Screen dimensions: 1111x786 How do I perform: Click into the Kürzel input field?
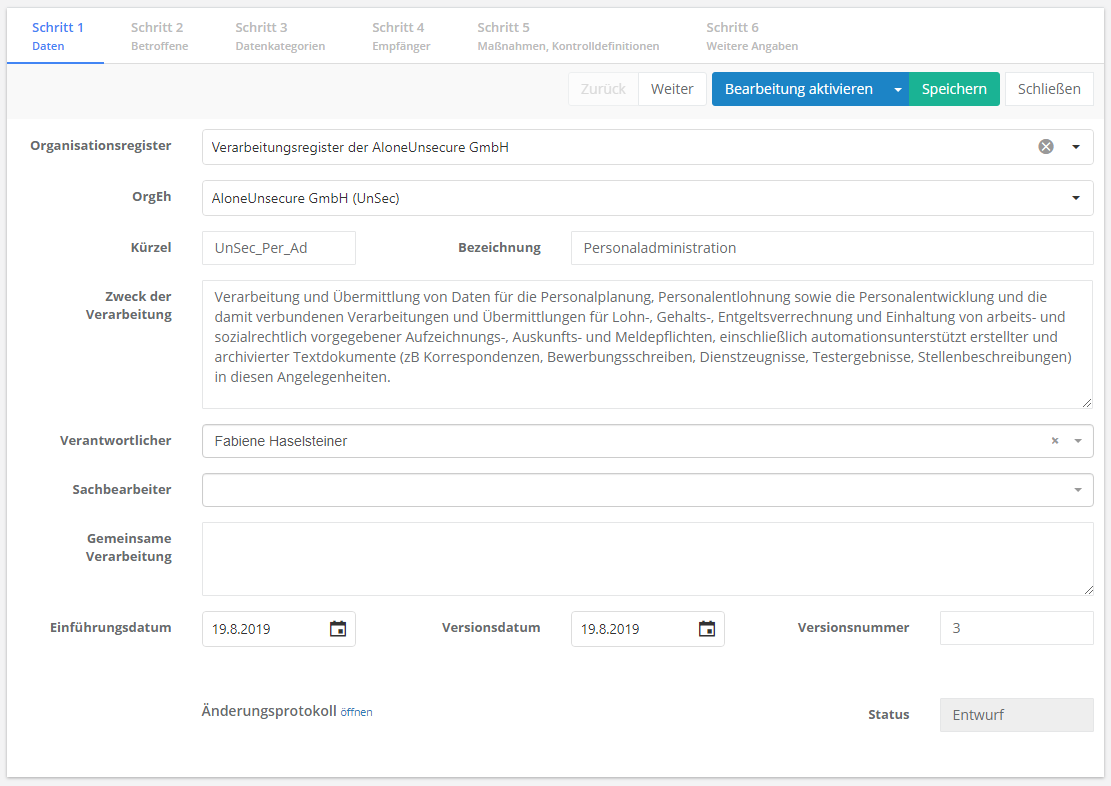(279, 248)
